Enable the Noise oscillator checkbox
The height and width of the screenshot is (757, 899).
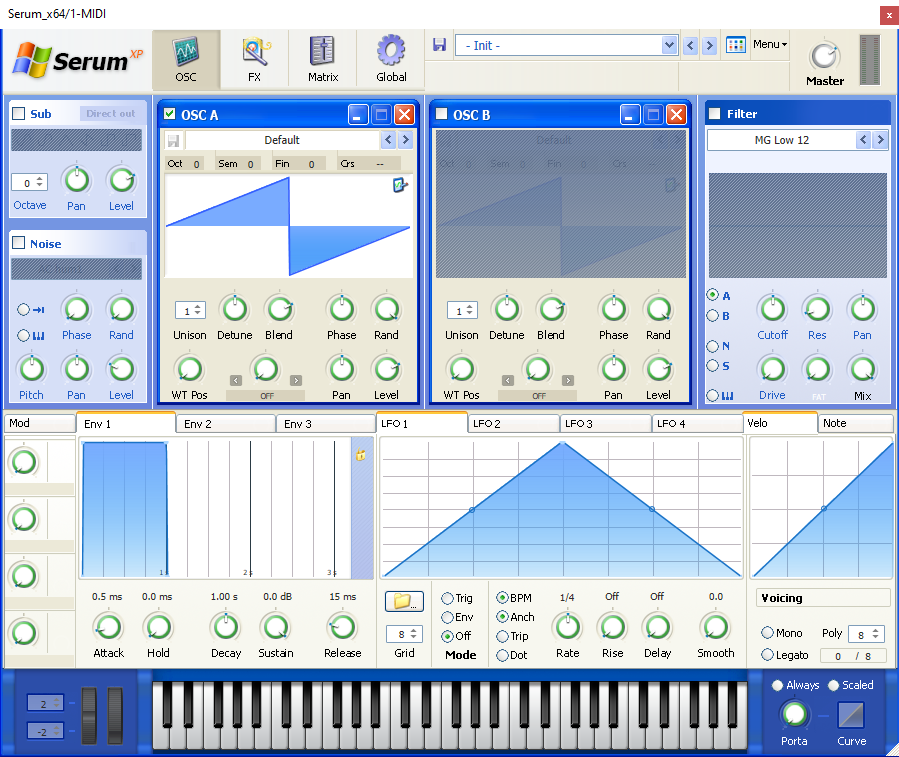coord(18,243)
